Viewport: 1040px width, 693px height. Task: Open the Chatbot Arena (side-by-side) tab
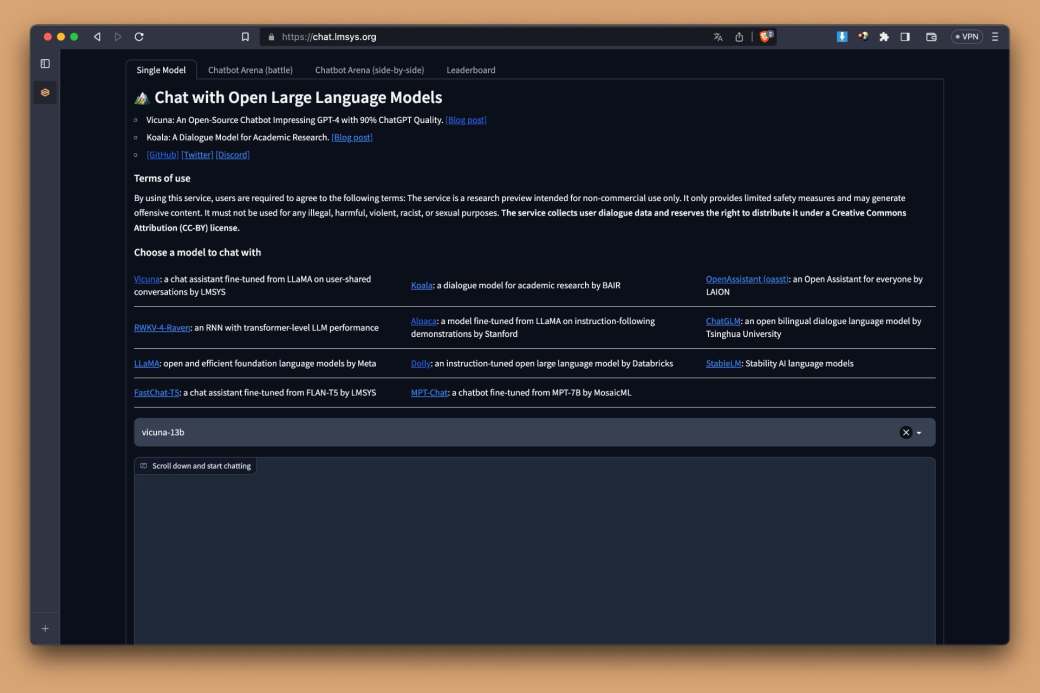369,70
